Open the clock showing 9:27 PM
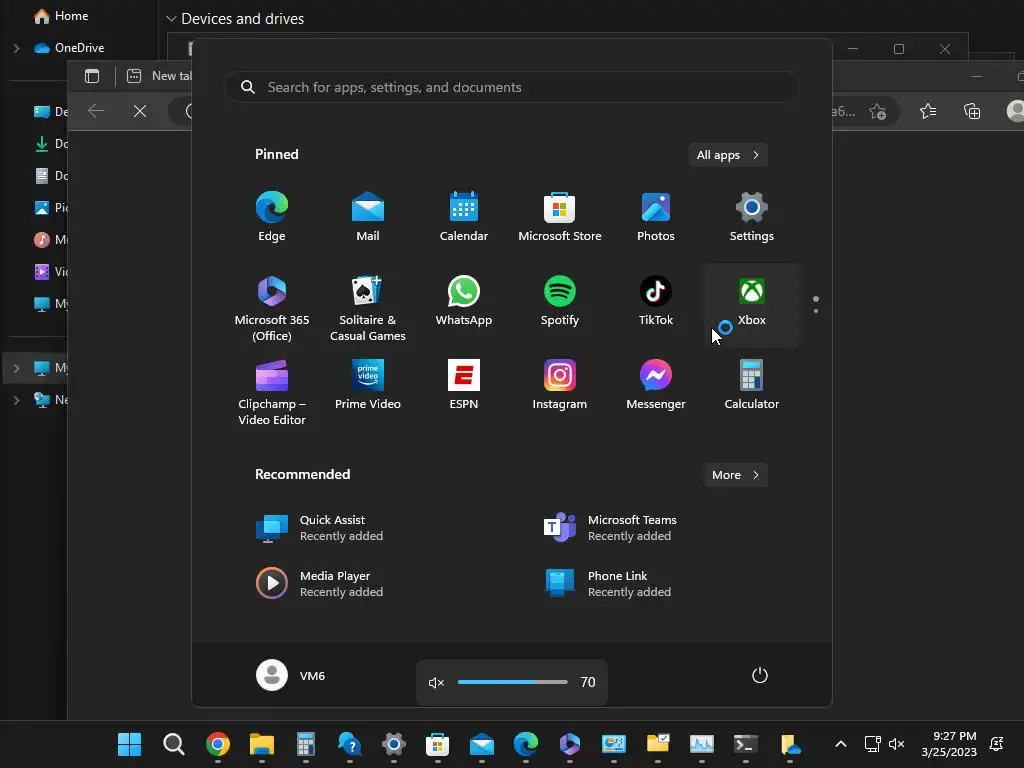This screenshot has width=1024, height=768. click(949, 744)
